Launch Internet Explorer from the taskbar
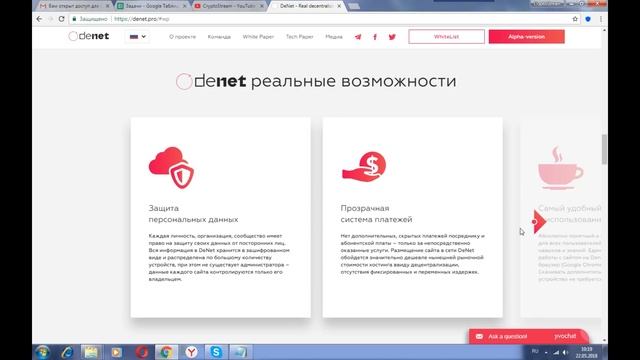This screenshot has width=640, height=360. pos(67,352)
